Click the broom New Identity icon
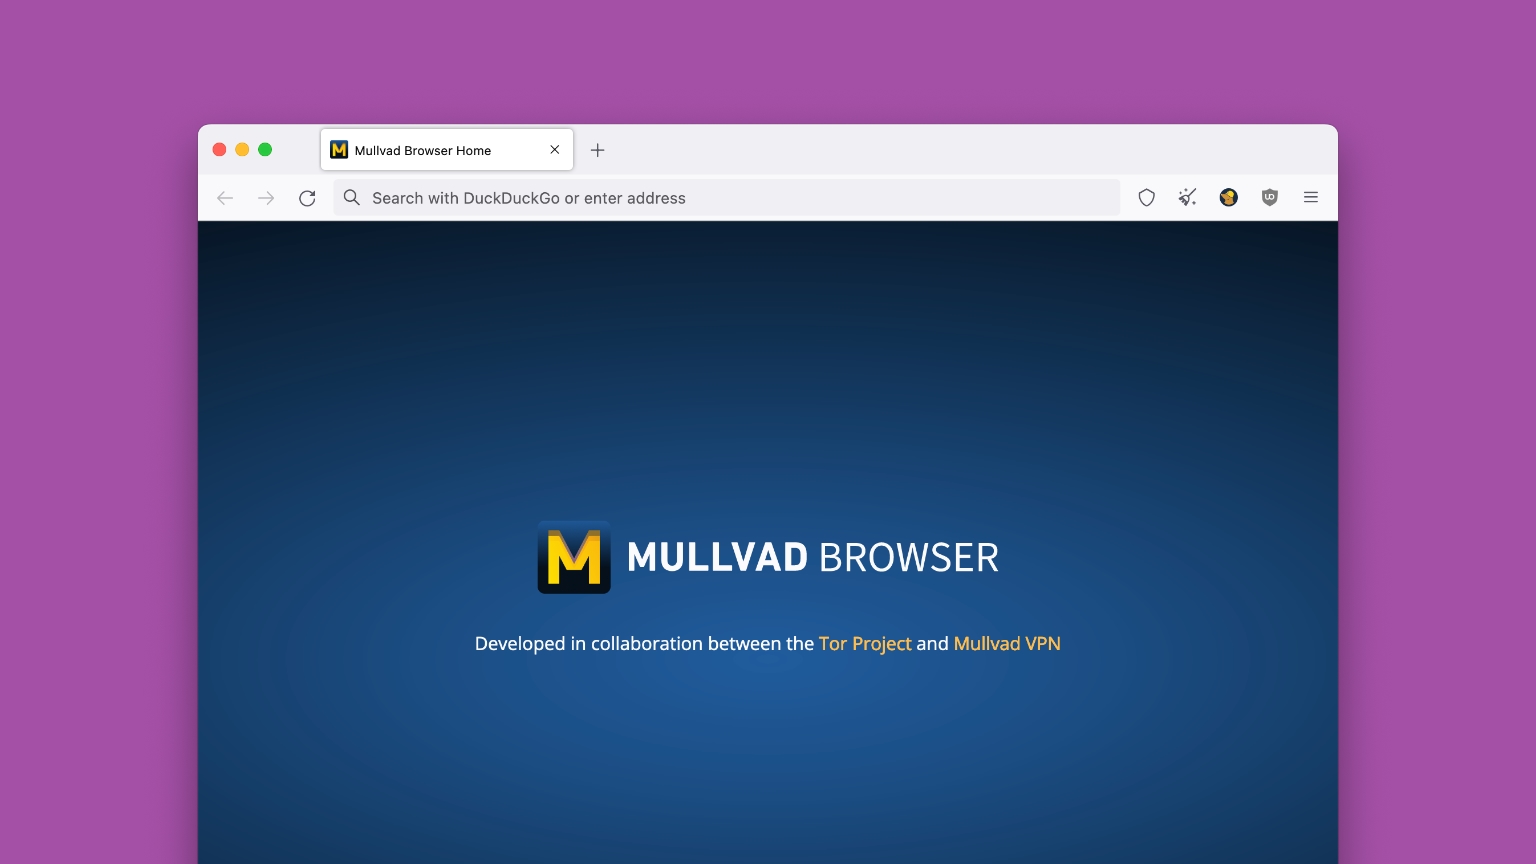The image size is (1536, 864). click(1188, 198)
